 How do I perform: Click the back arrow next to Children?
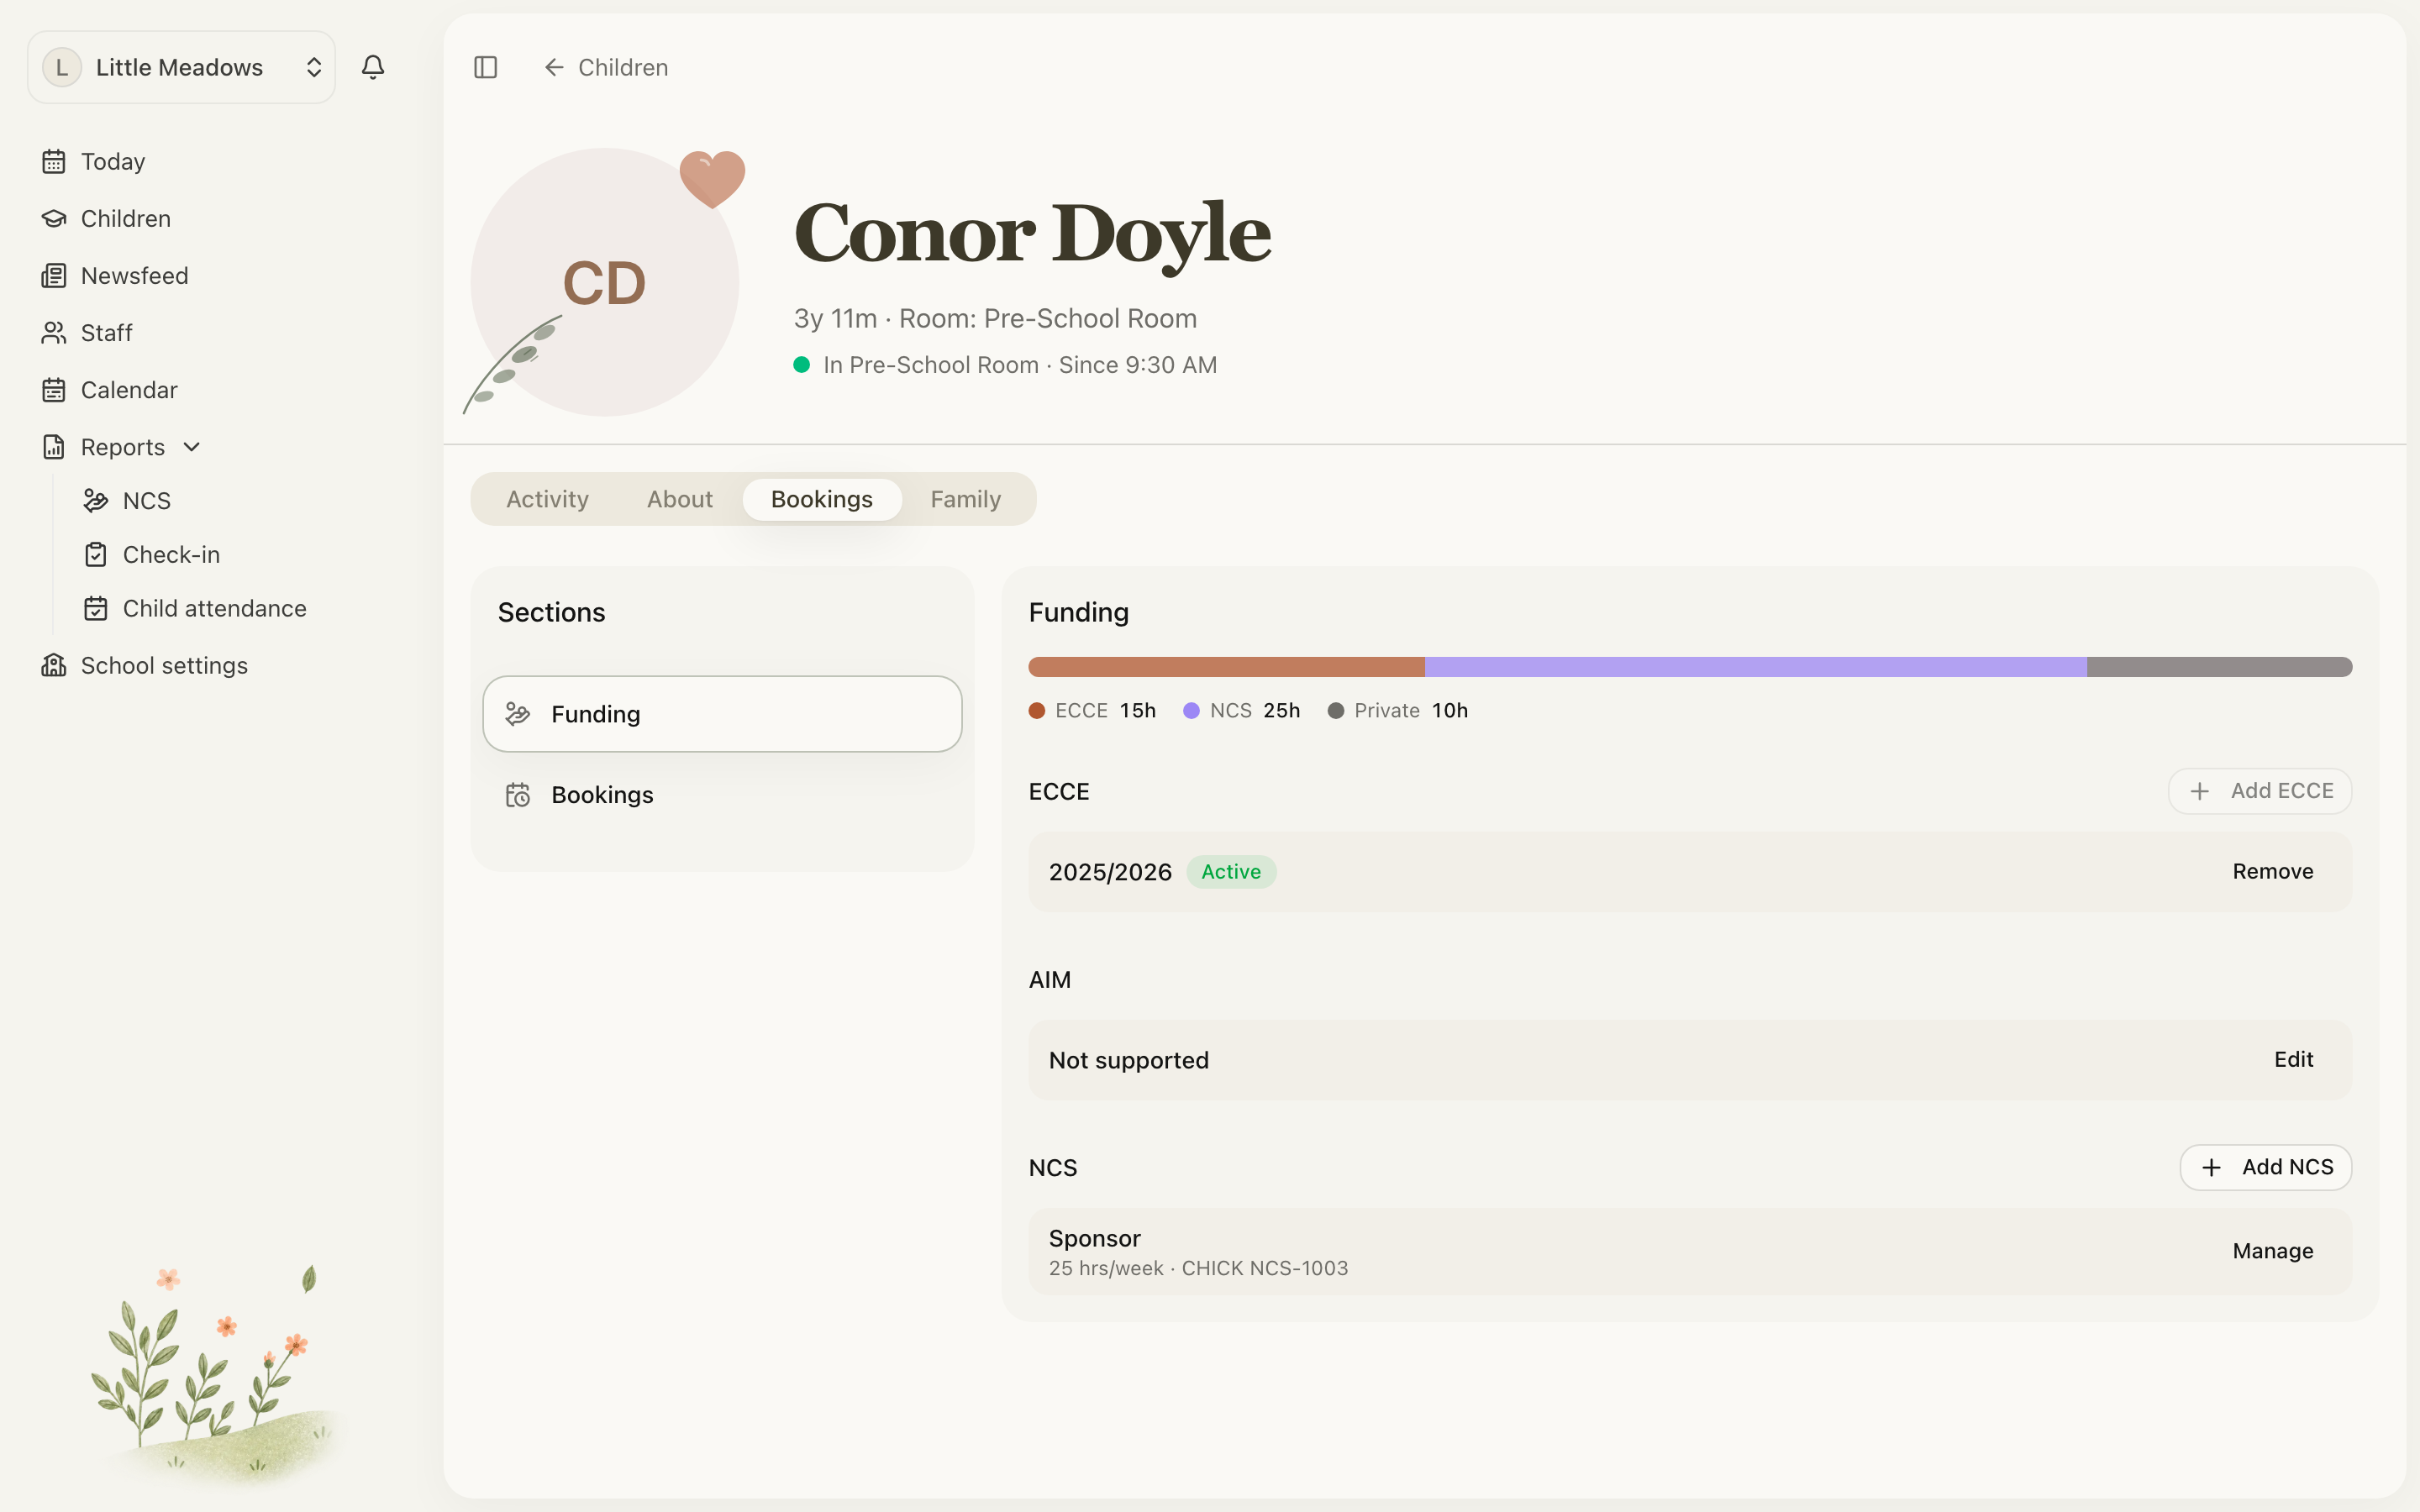point(554,67)
